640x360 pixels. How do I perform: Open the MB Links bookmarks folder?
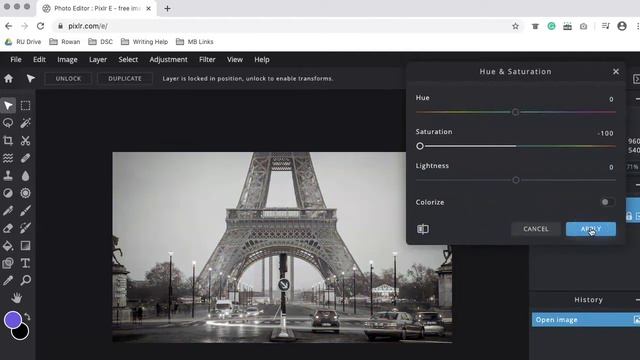pos(195,42)
